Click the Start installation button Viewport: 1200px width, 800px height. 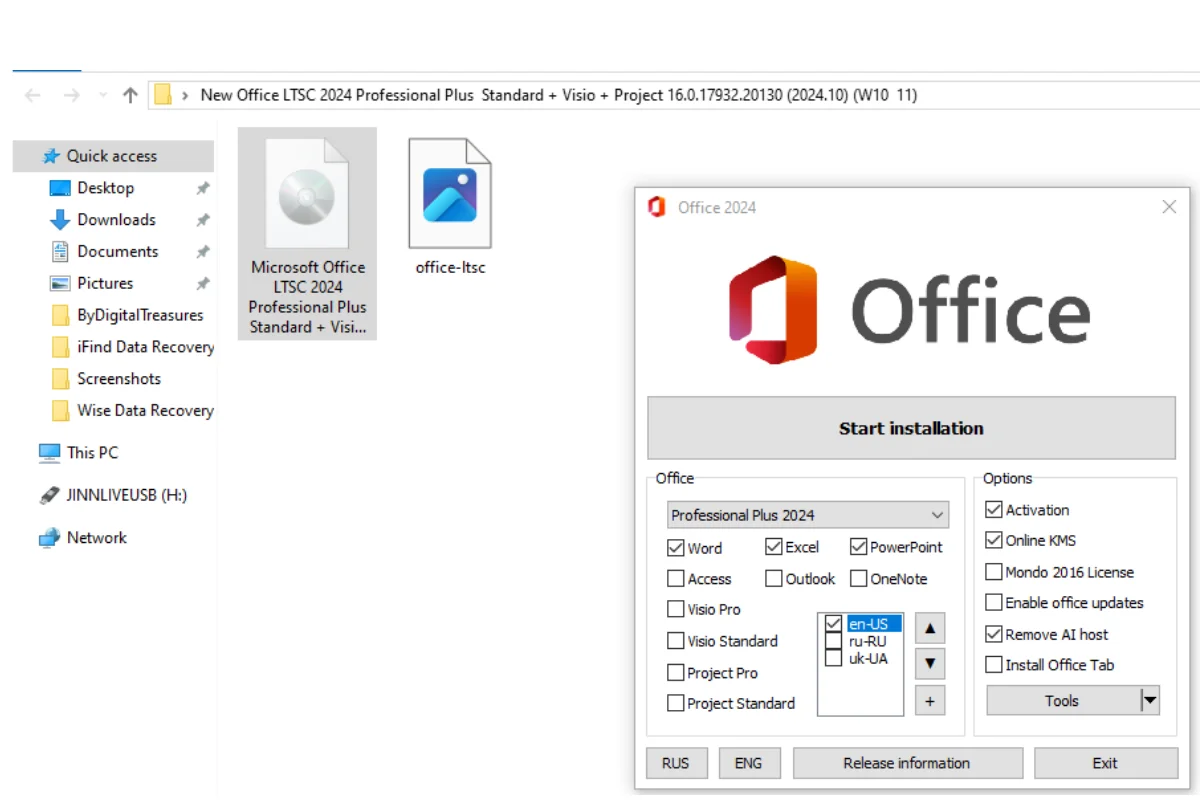(911, 428)
